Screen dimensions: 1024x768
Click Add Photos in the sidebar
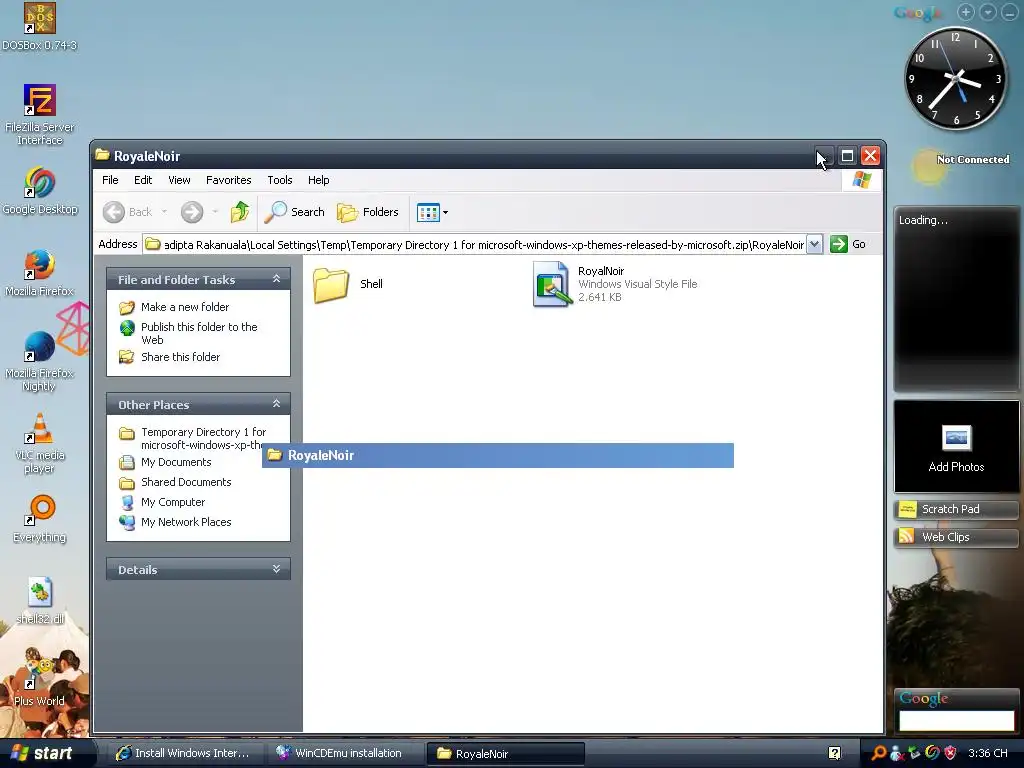956,446
